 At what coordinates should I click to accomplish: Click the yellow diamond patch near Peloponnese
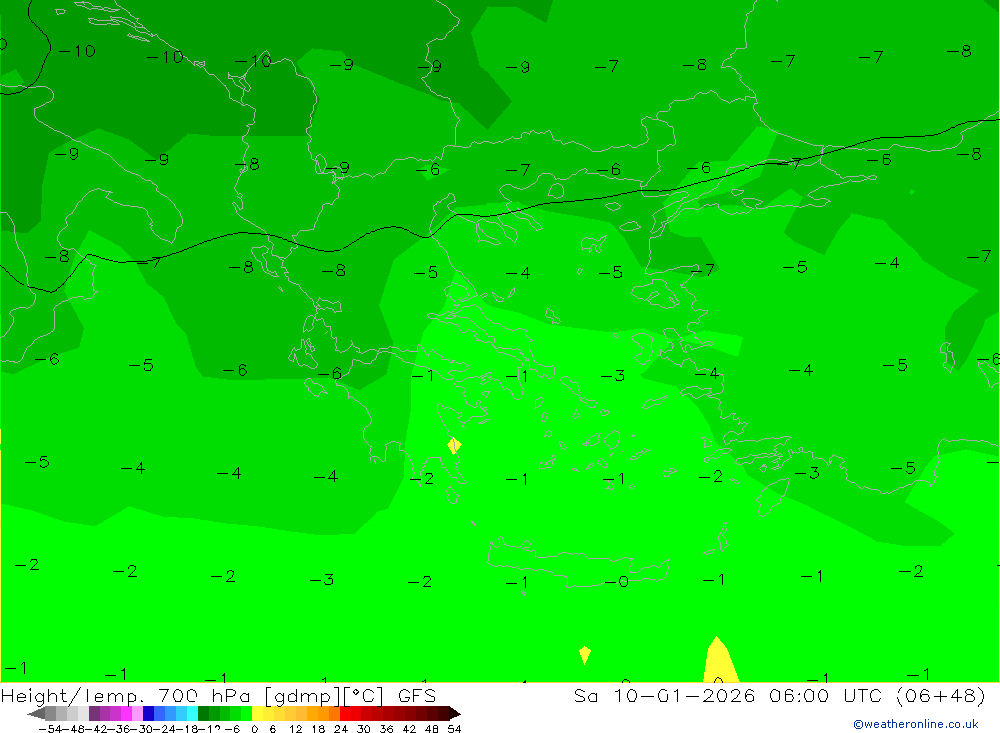tap(454, 445)
